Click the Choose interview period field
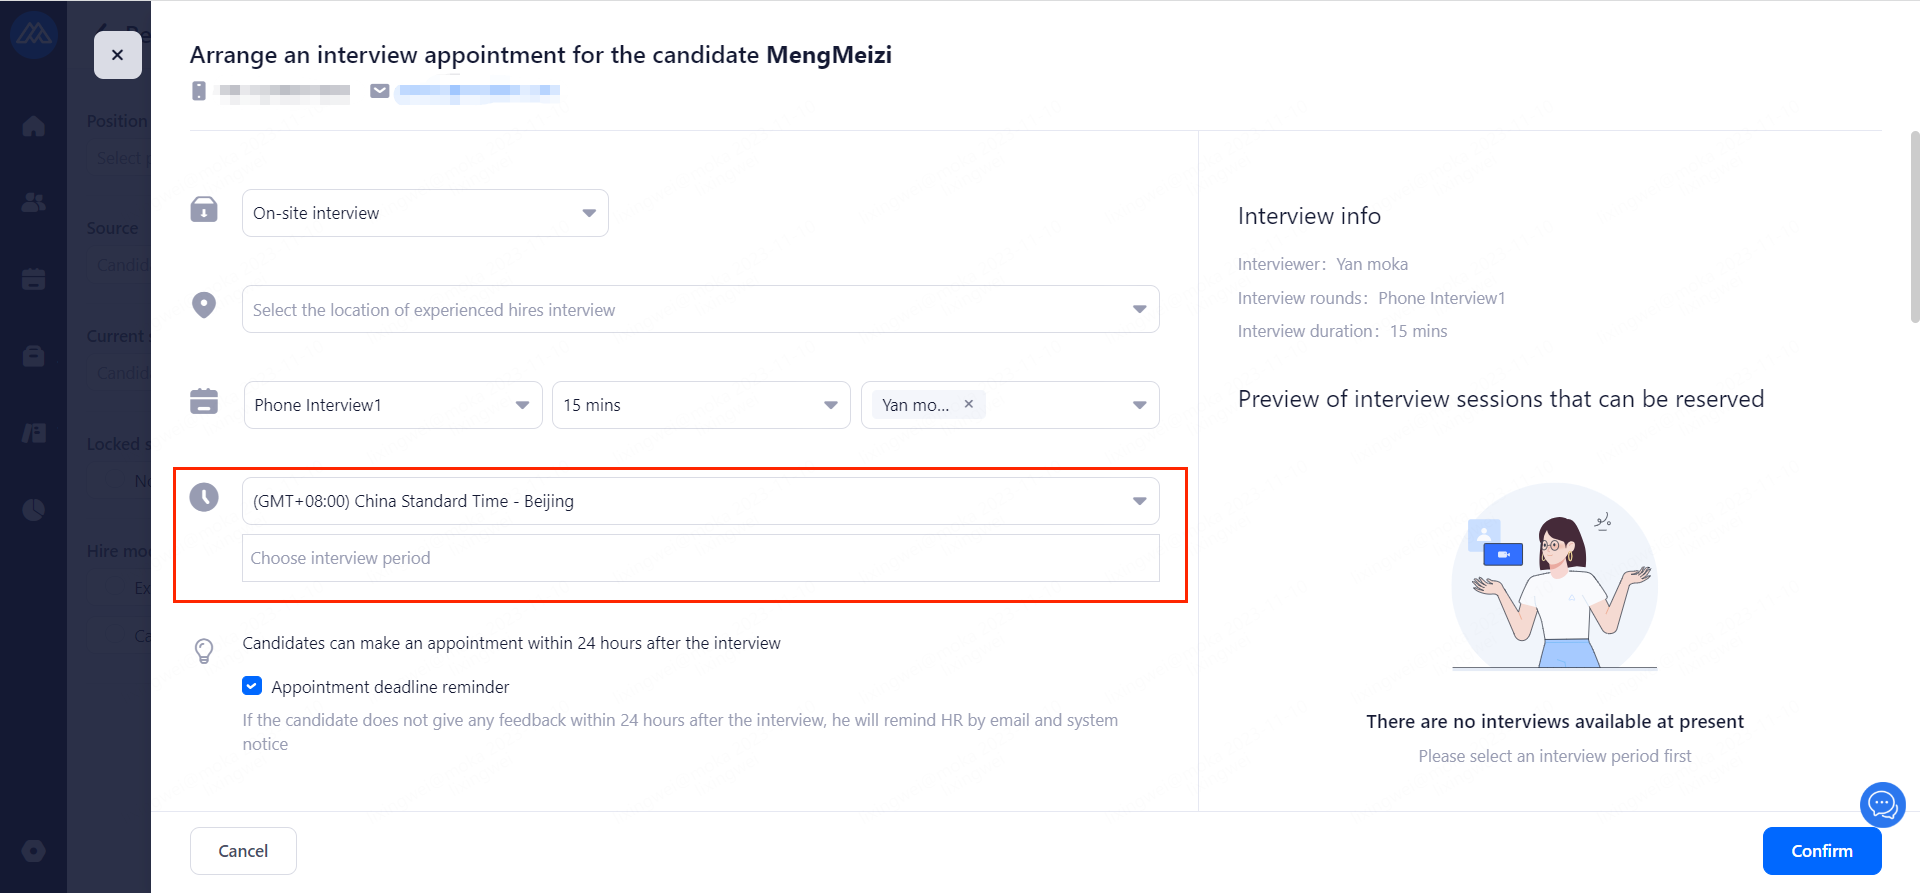Screen dimensions: 1920x893 [700, 558]
